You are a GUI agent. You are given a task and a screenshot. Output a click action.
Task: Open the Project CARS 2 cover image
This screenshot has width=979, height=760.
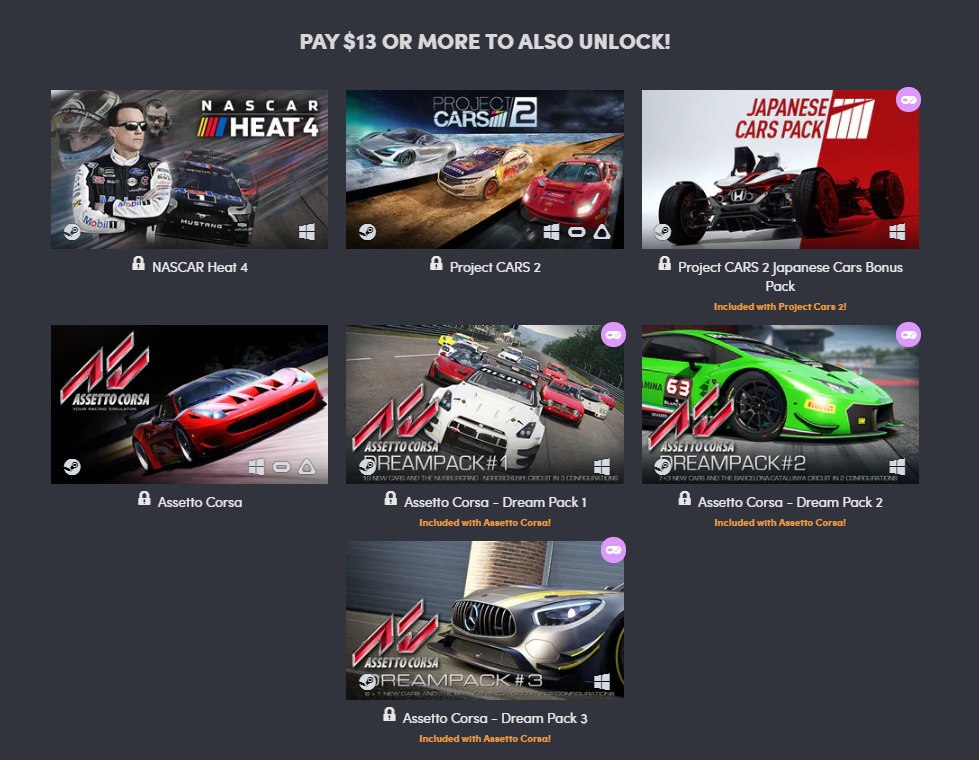pos(485,169)
